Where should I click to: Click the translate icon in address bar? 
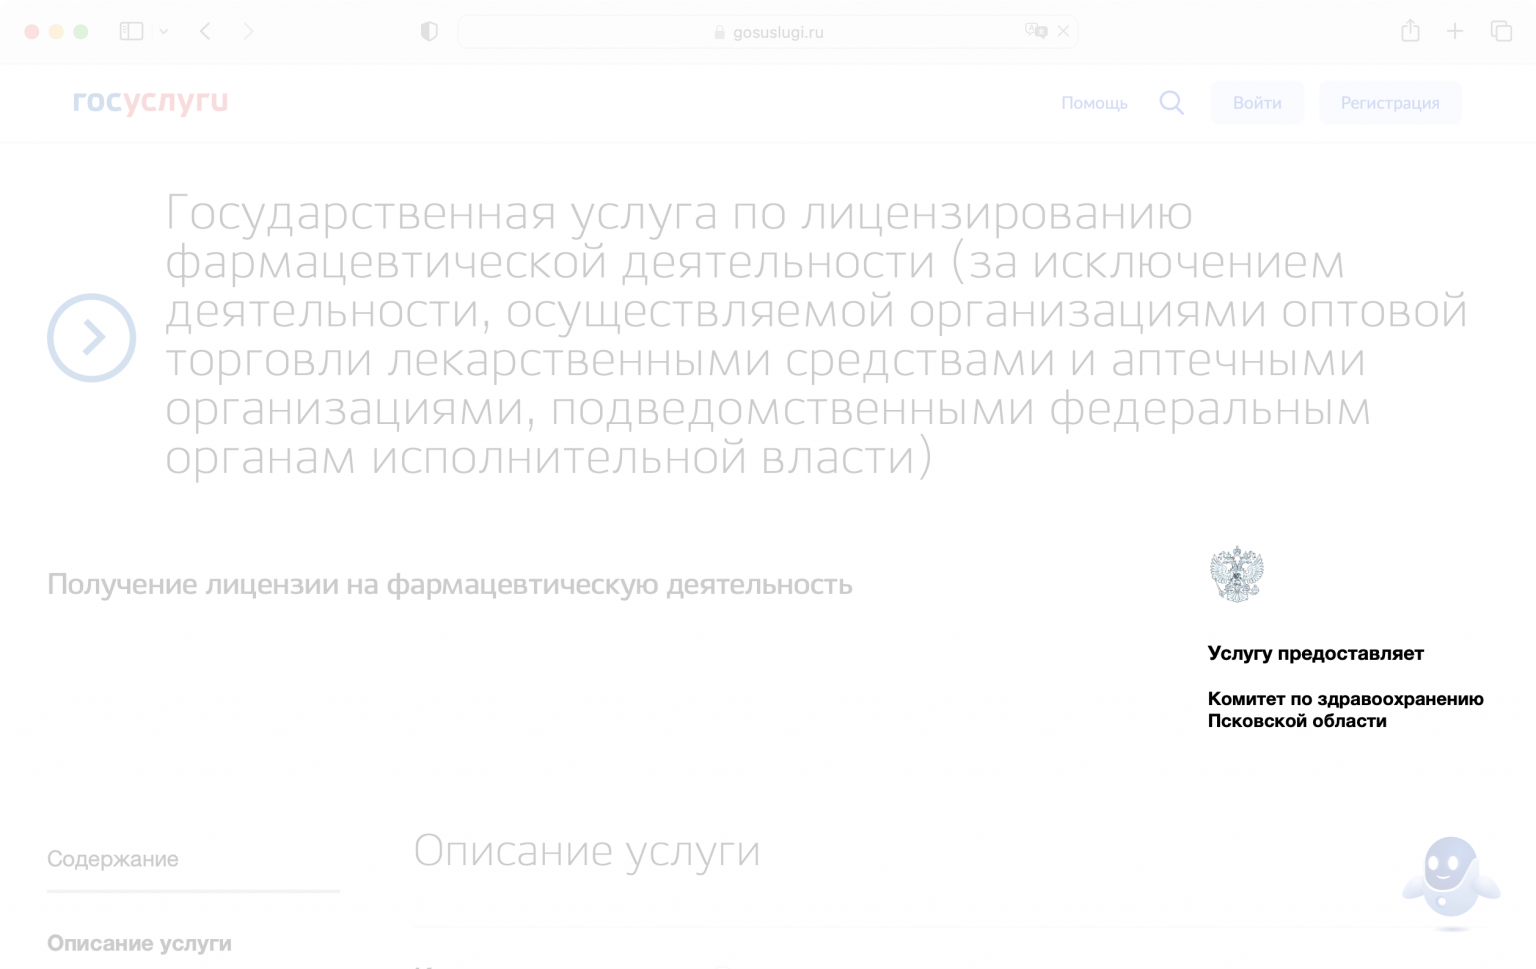pos(1035,31)
